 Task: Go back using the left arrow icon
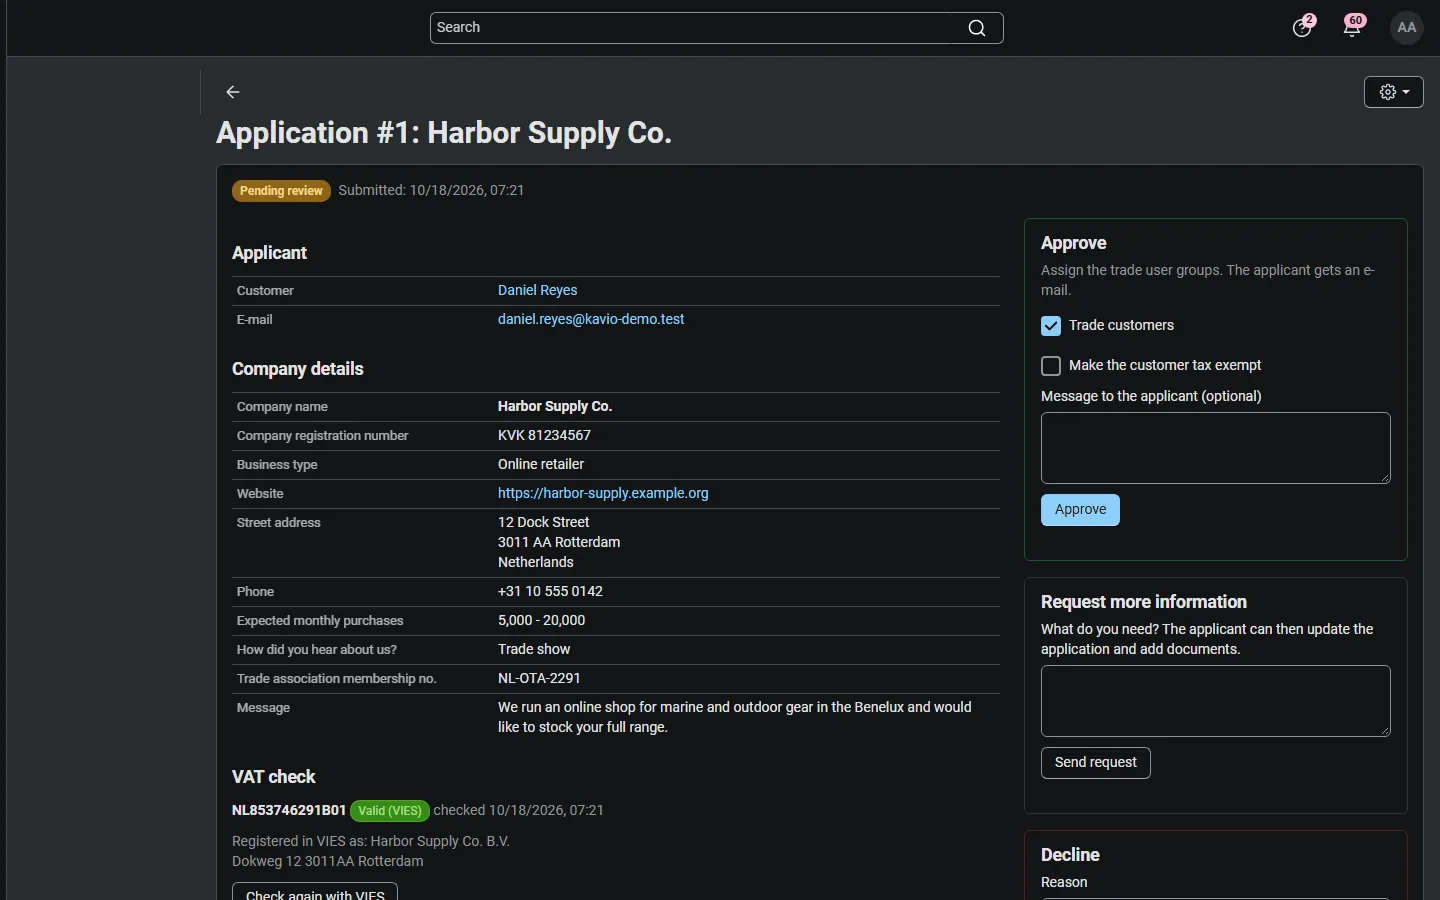[233, 92]
